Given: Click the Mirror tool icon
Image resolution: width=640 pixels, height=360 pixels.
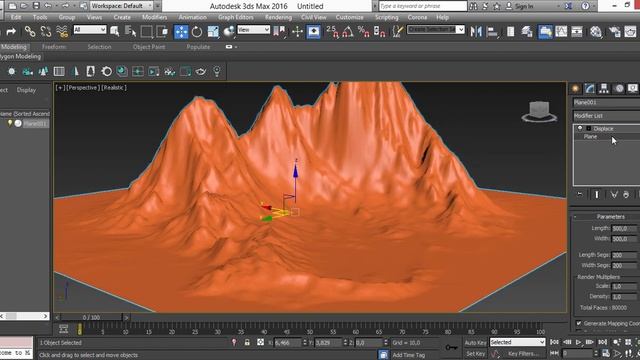Looking at the screenshot, I should pyautogui.click(x=476, y=31).
